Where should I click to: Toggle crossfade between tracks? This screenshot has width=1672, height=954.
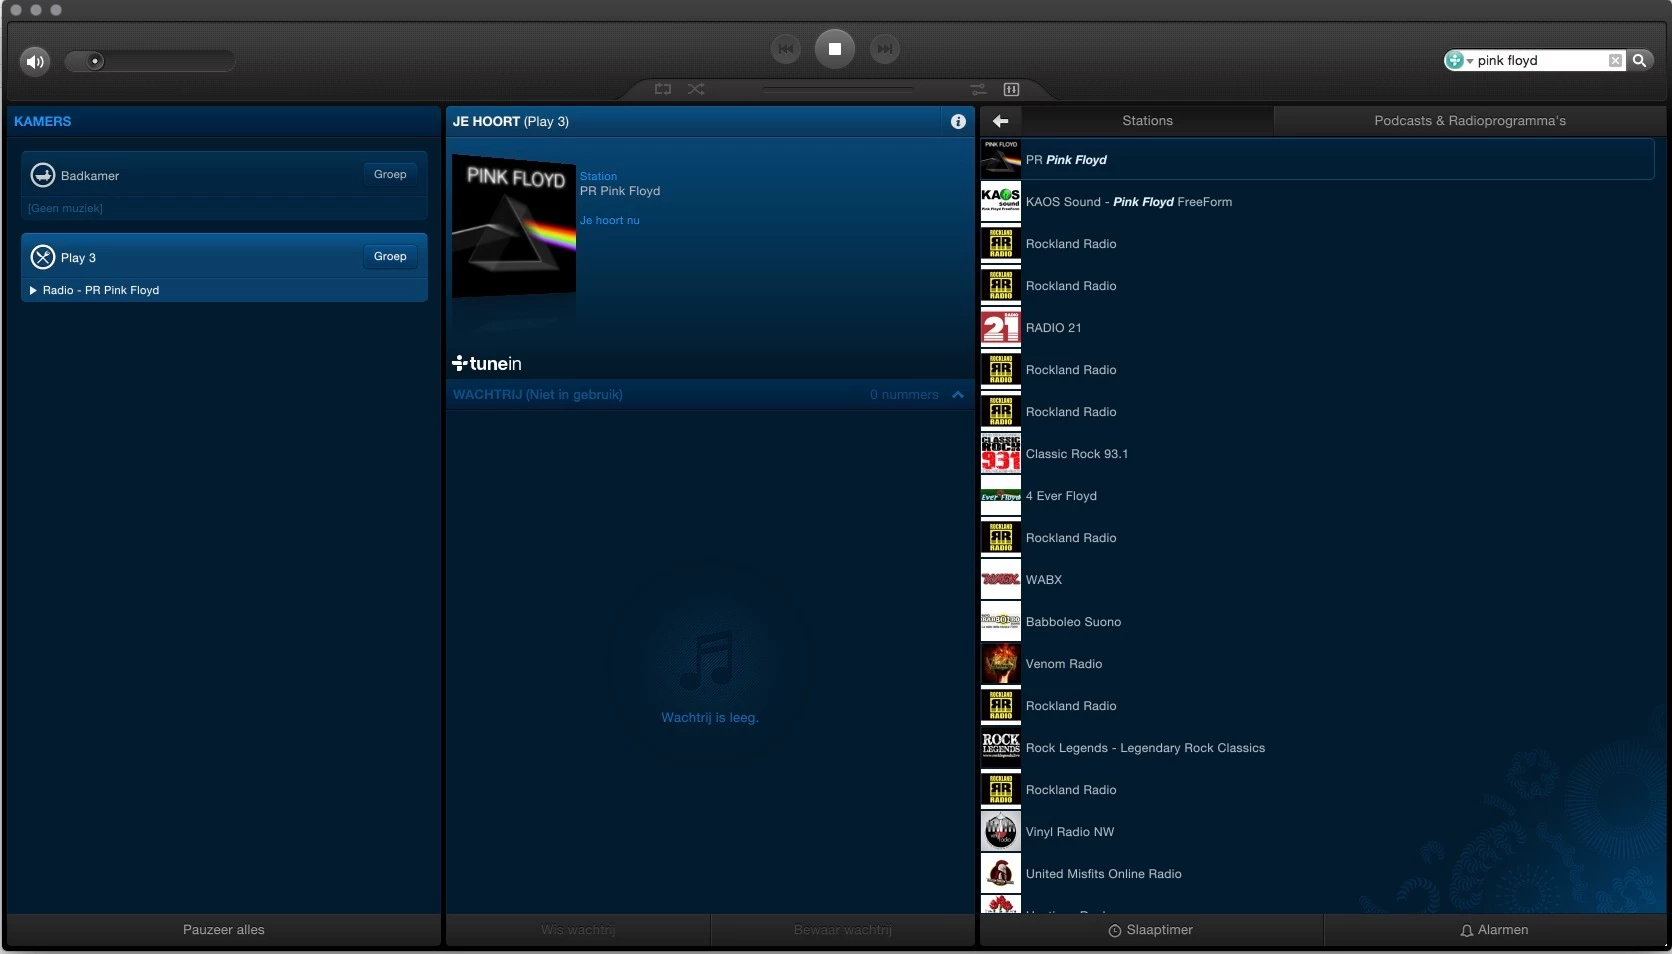[x=978, y=89]
